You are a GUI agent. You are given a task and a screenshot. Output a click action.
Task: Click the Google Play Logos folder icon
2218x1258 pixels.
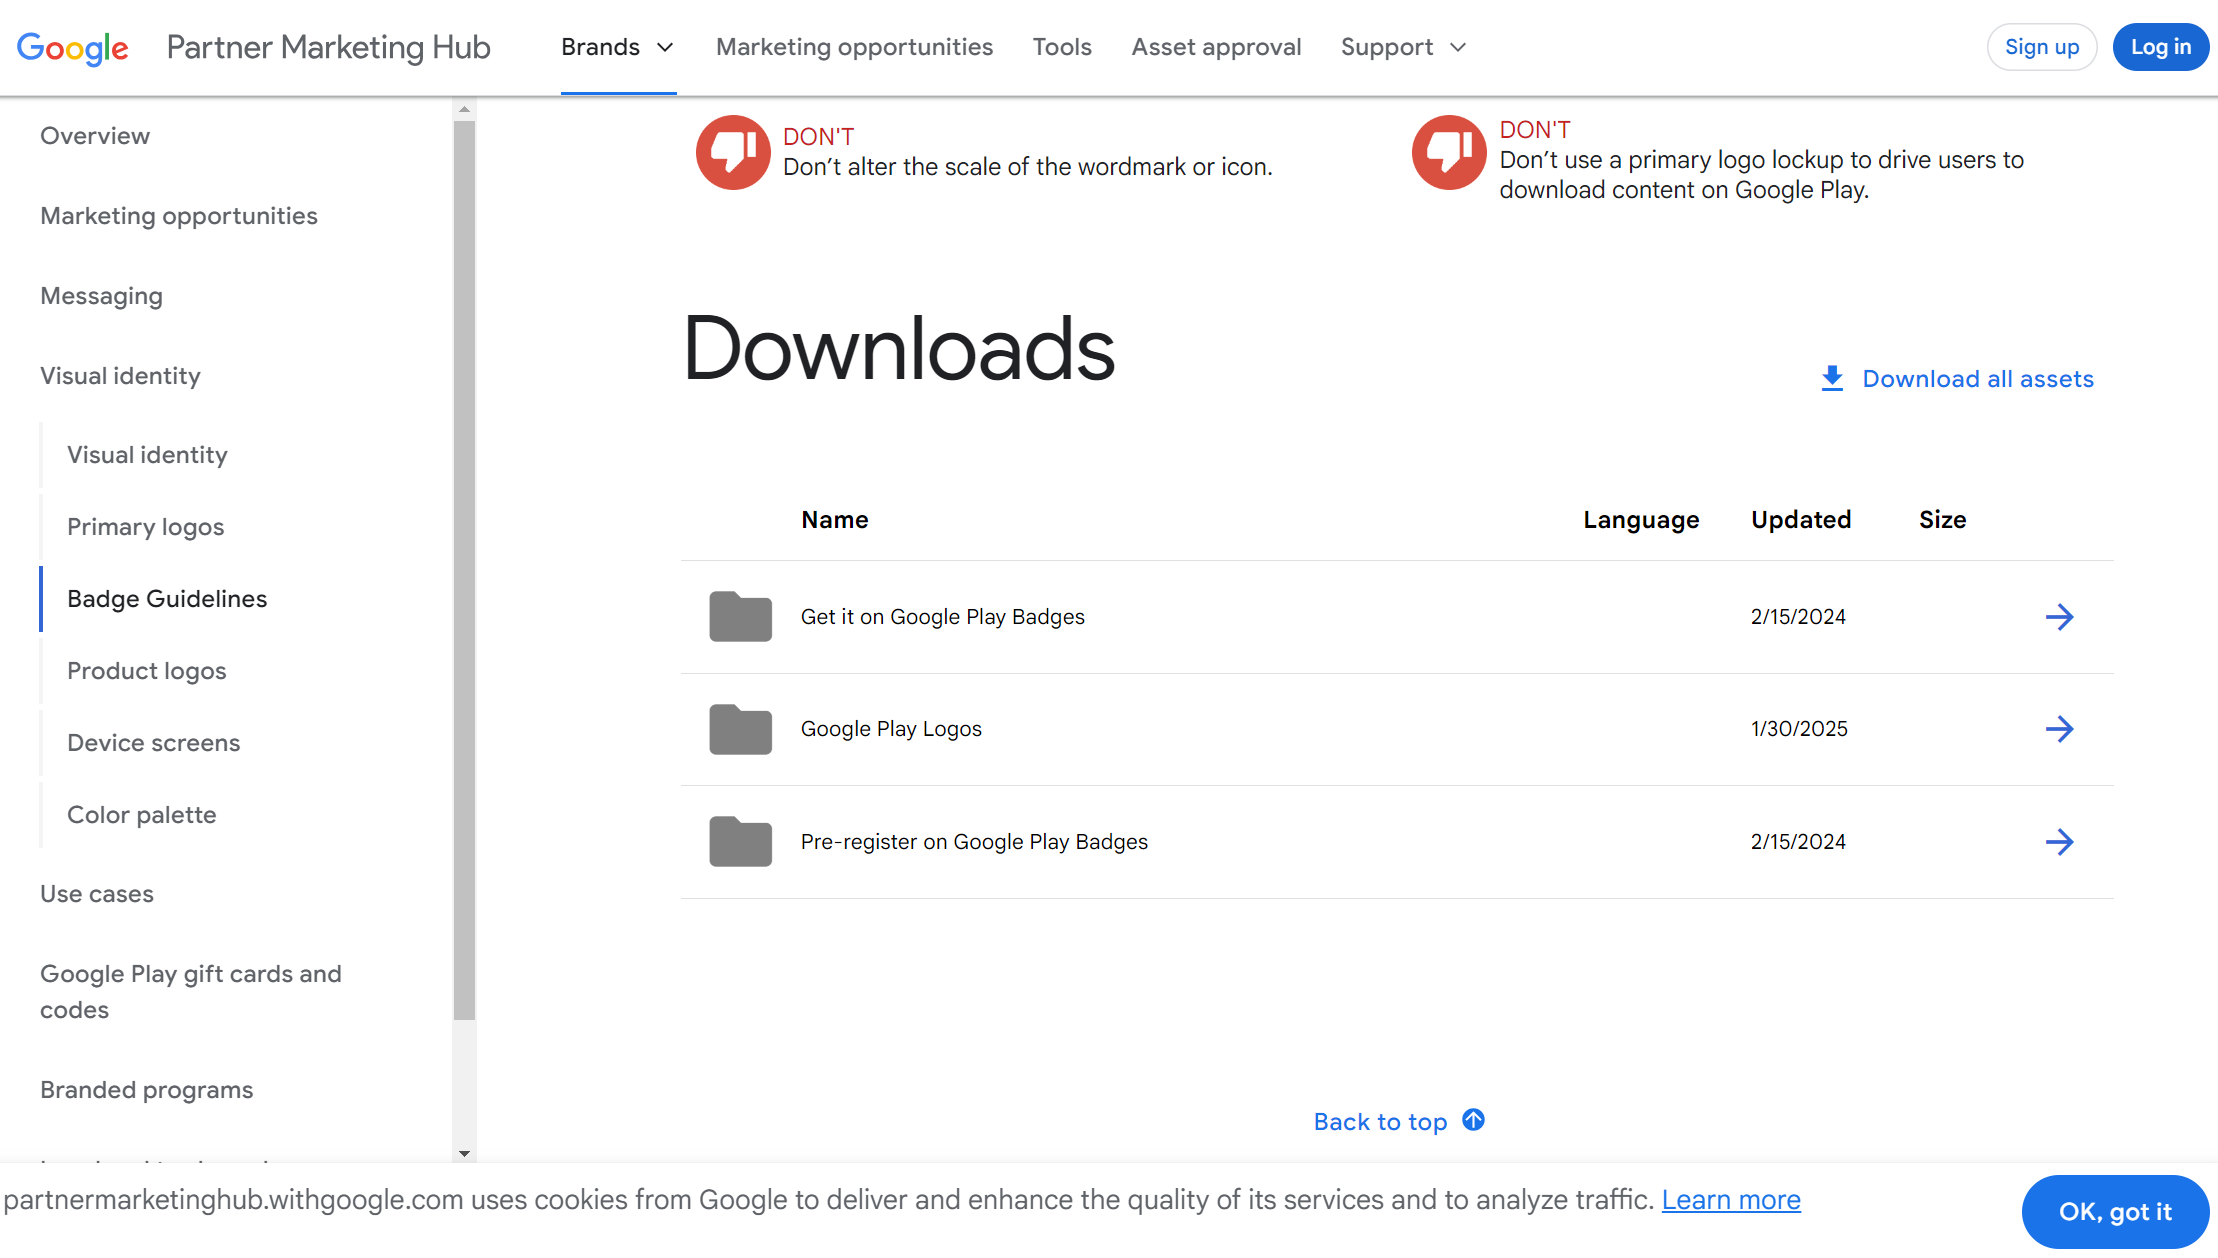(x=740, y=729)
